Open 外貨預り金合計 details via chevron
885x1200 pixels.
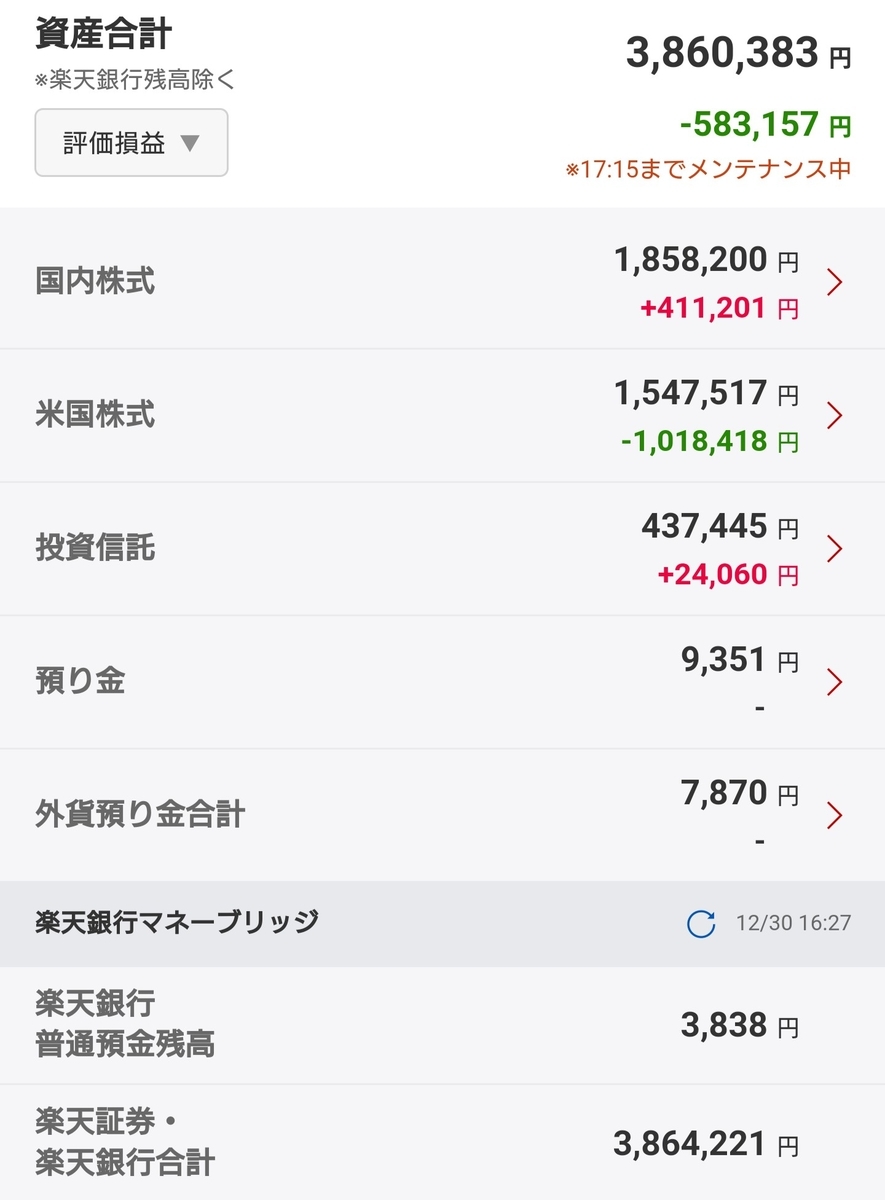(x=835, y=816)
